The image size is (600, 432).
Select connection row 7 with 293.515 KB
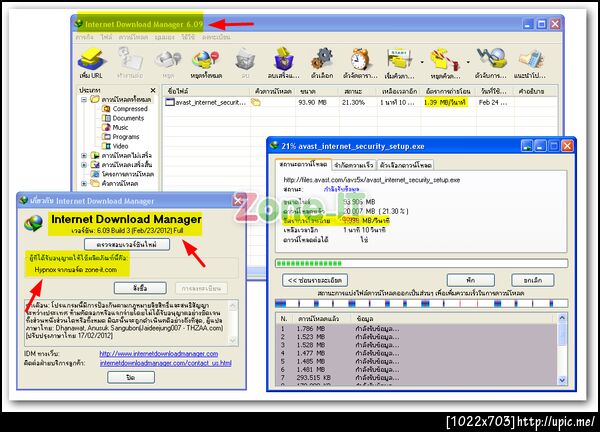point(416,378)
